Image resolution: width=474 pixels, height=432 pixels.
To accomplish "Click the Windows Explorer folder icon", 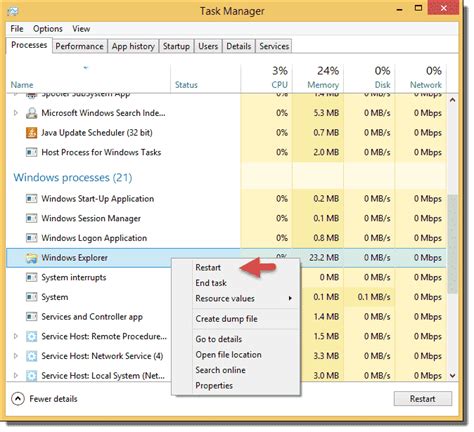I will 31,258.
